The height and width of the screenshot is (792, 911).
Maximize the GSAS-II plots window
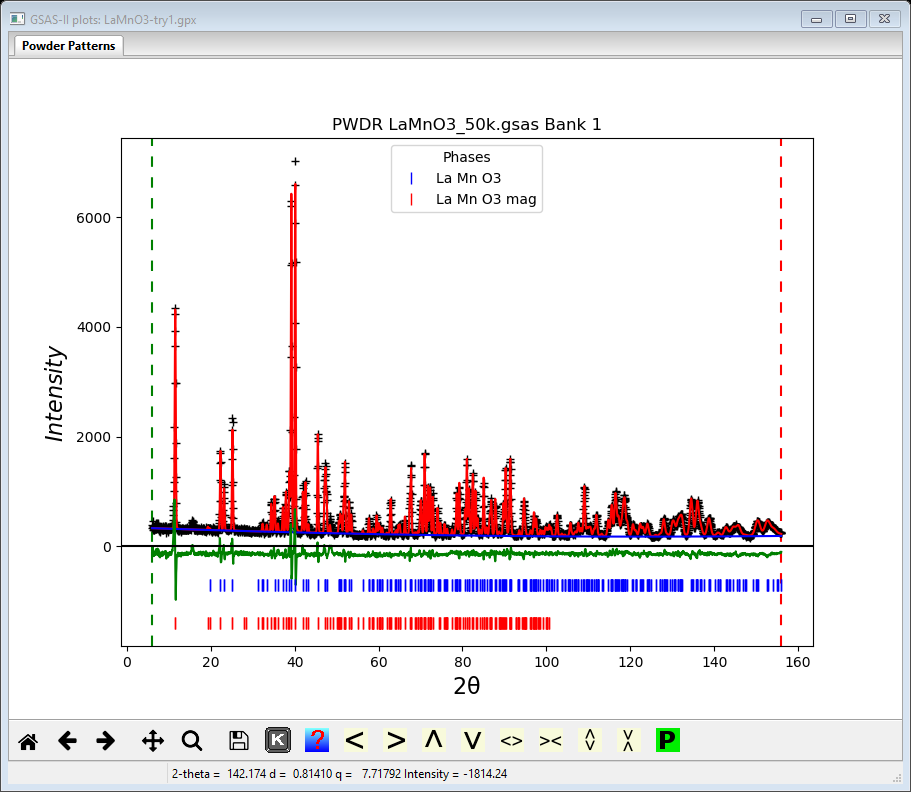coord(850,19)
